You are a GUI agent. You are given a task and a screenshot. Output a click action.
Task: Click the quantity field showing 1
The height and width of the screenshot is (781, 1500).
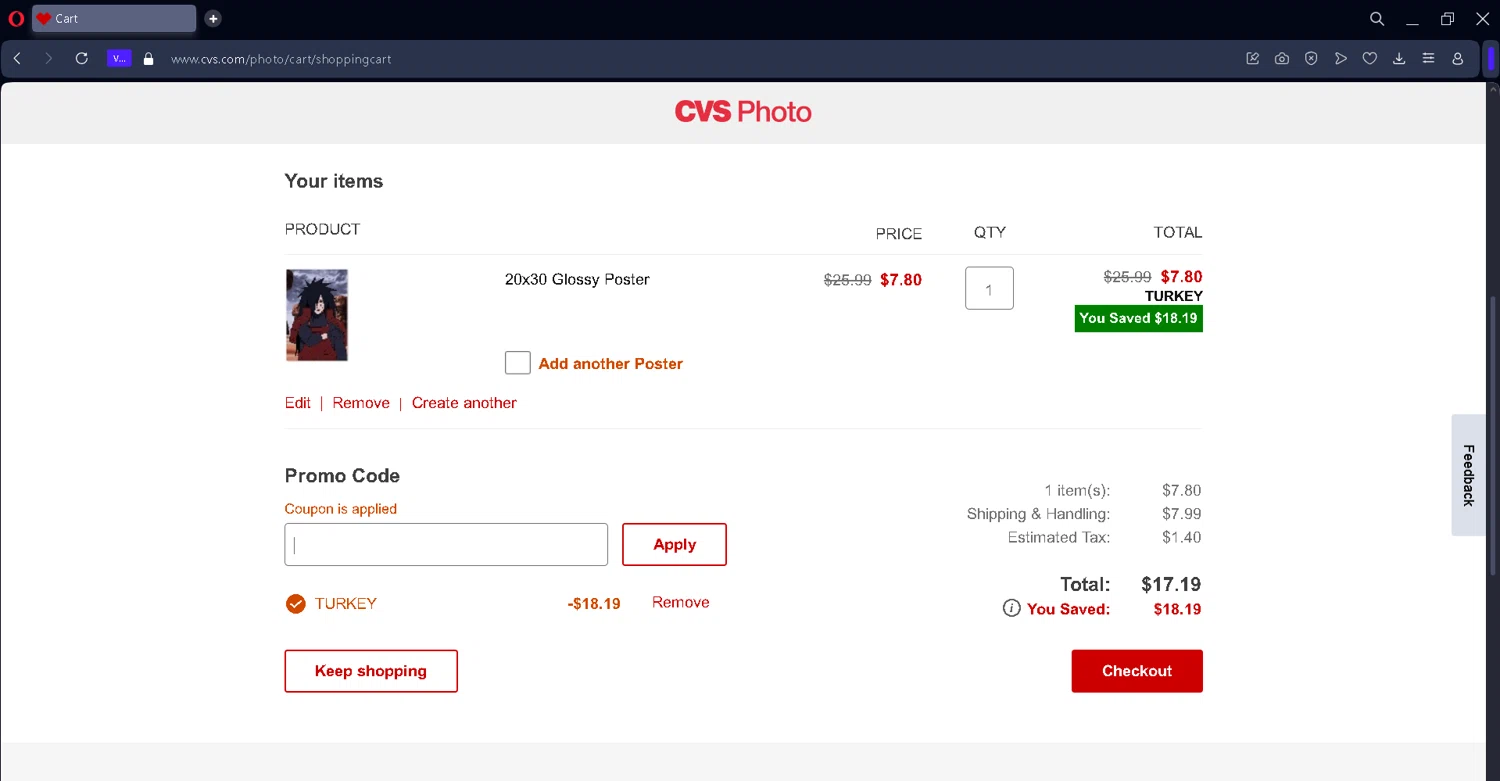(989, 288)
